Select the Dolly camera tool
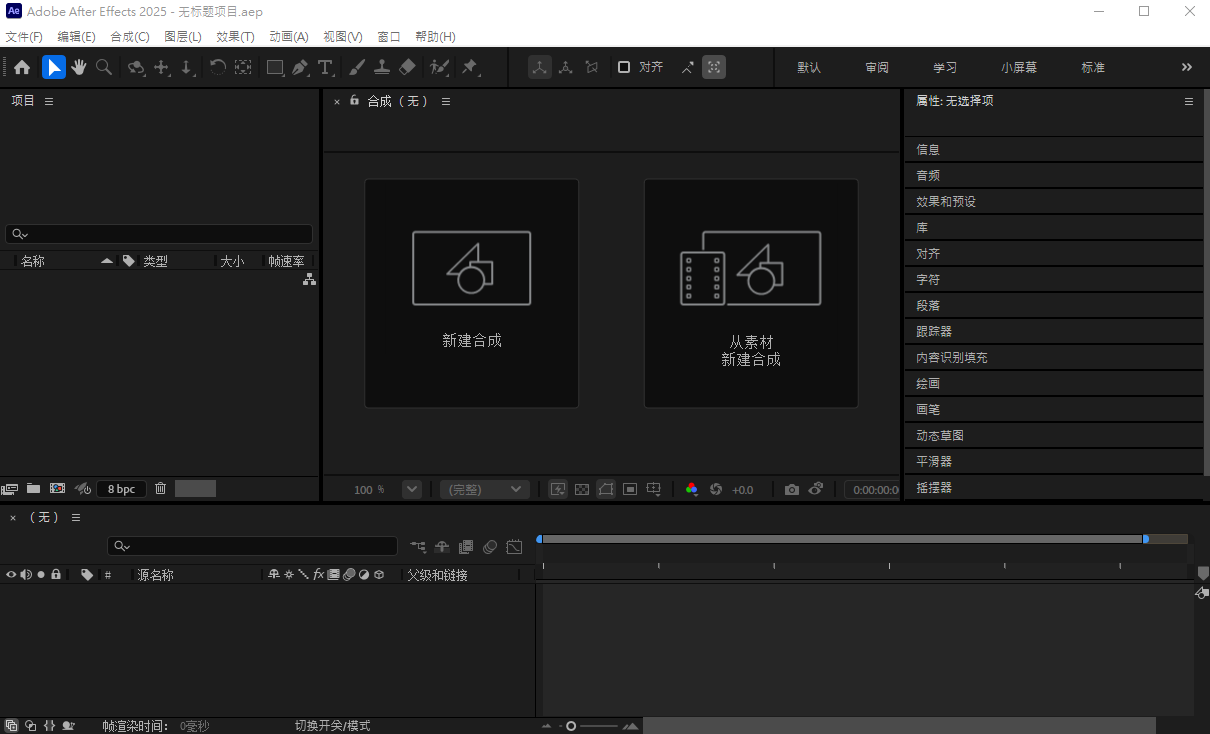The height and width of the screenshot is (734, 1210). tap(187, 67)
